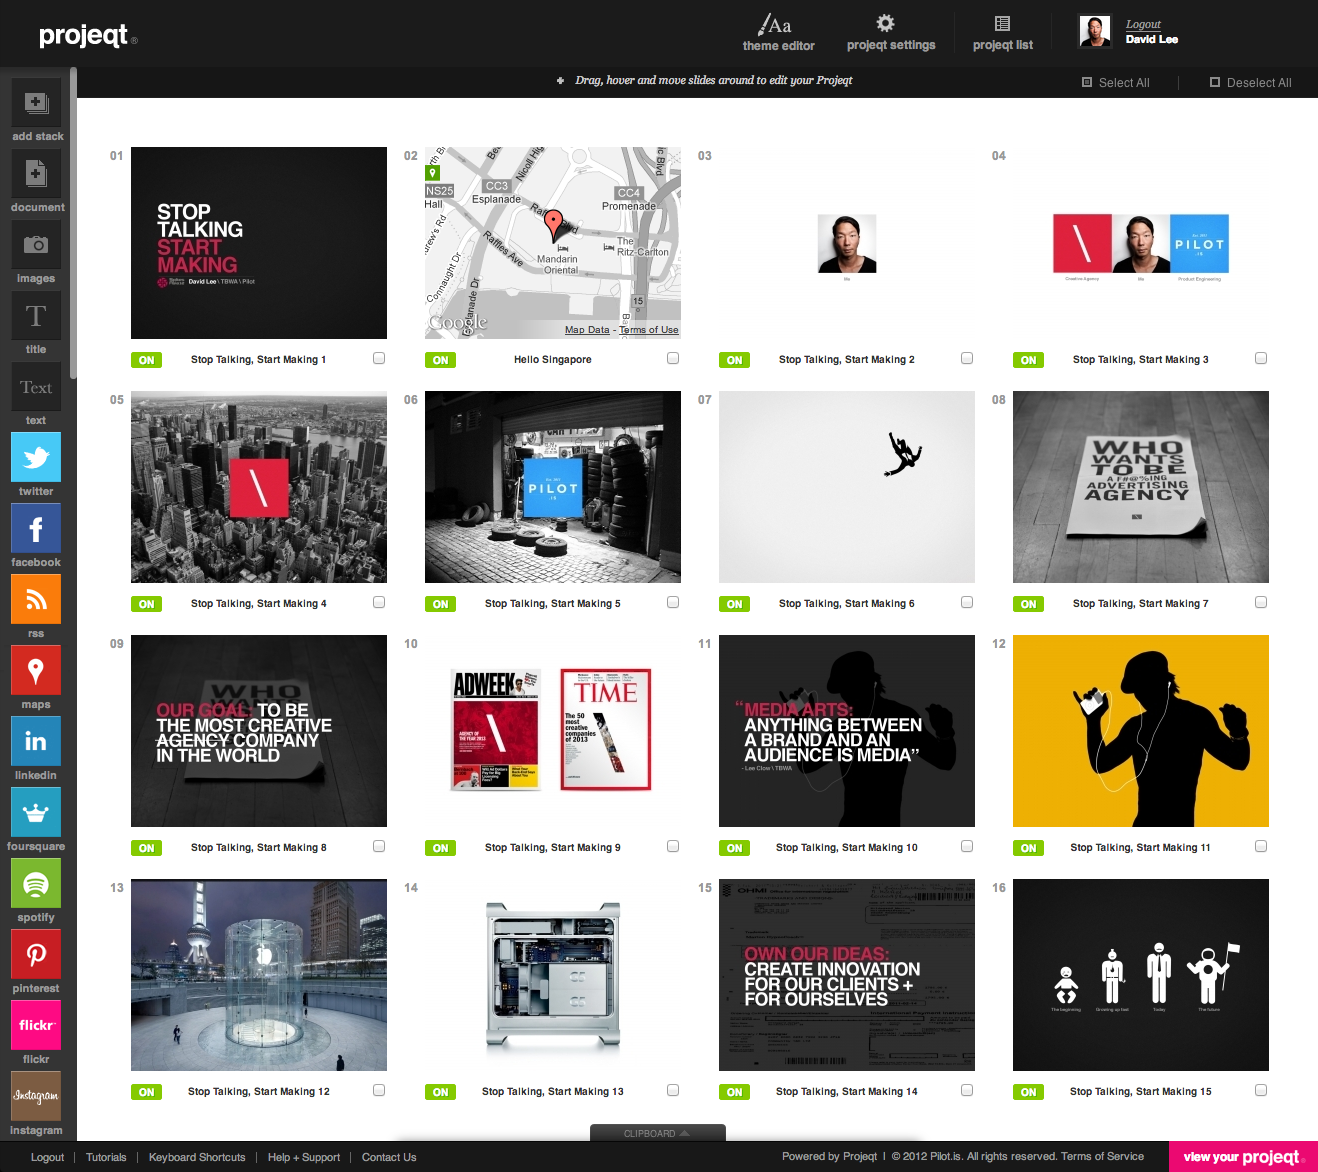Image resolution: width=1318 pixels, height=1172 pixels.
Task: Check the box for Start Making 11
Action: tap(1261, 846)
